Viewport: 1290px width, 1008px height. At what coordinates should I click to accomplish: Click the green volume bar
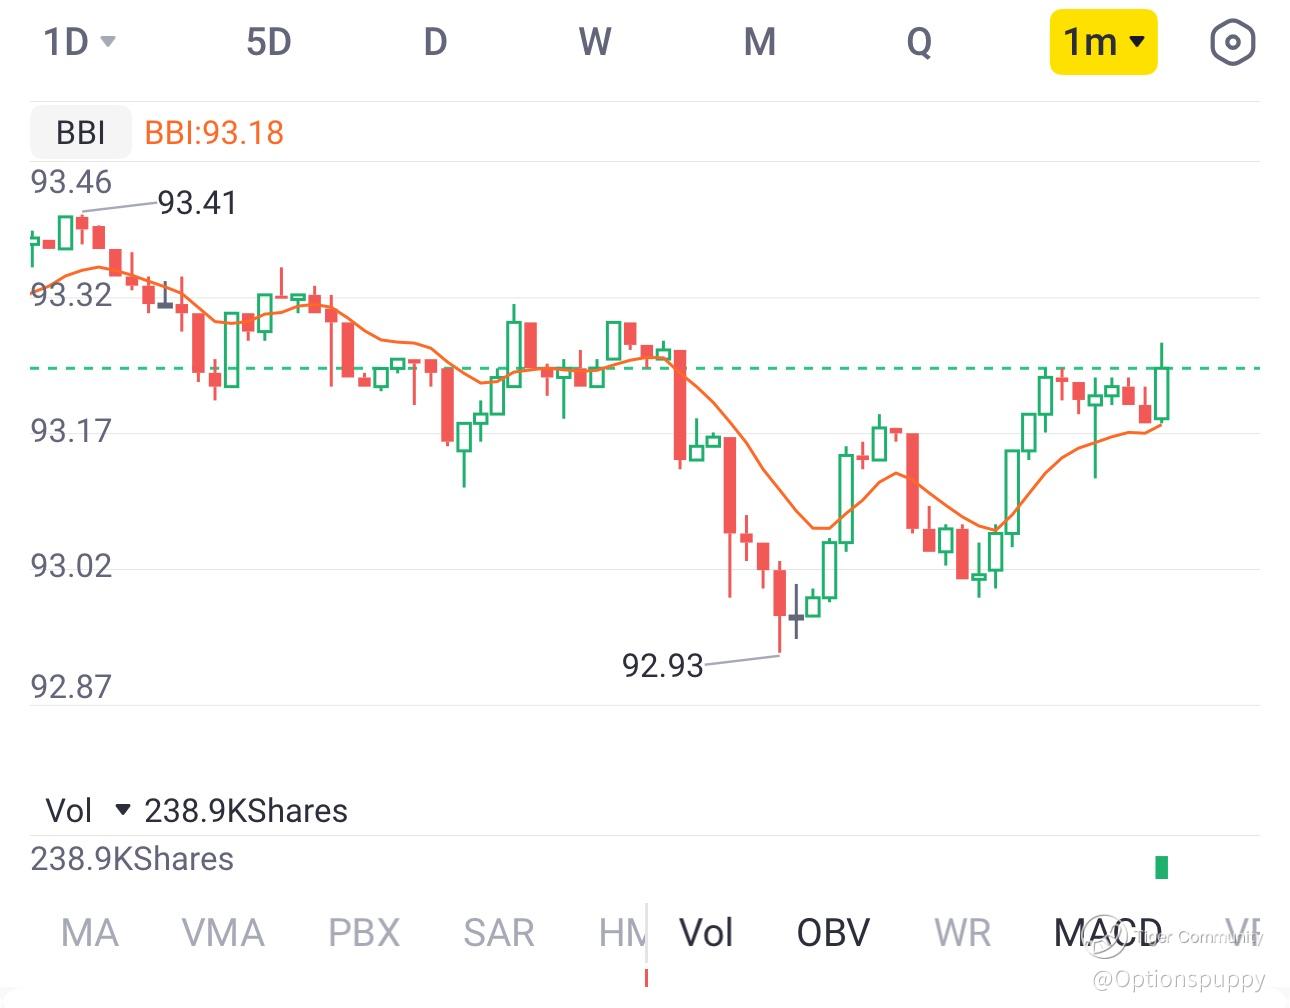point(1161,867)
